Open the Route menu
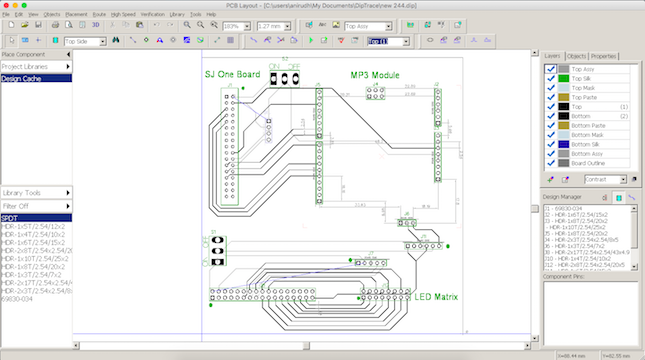 99,14
